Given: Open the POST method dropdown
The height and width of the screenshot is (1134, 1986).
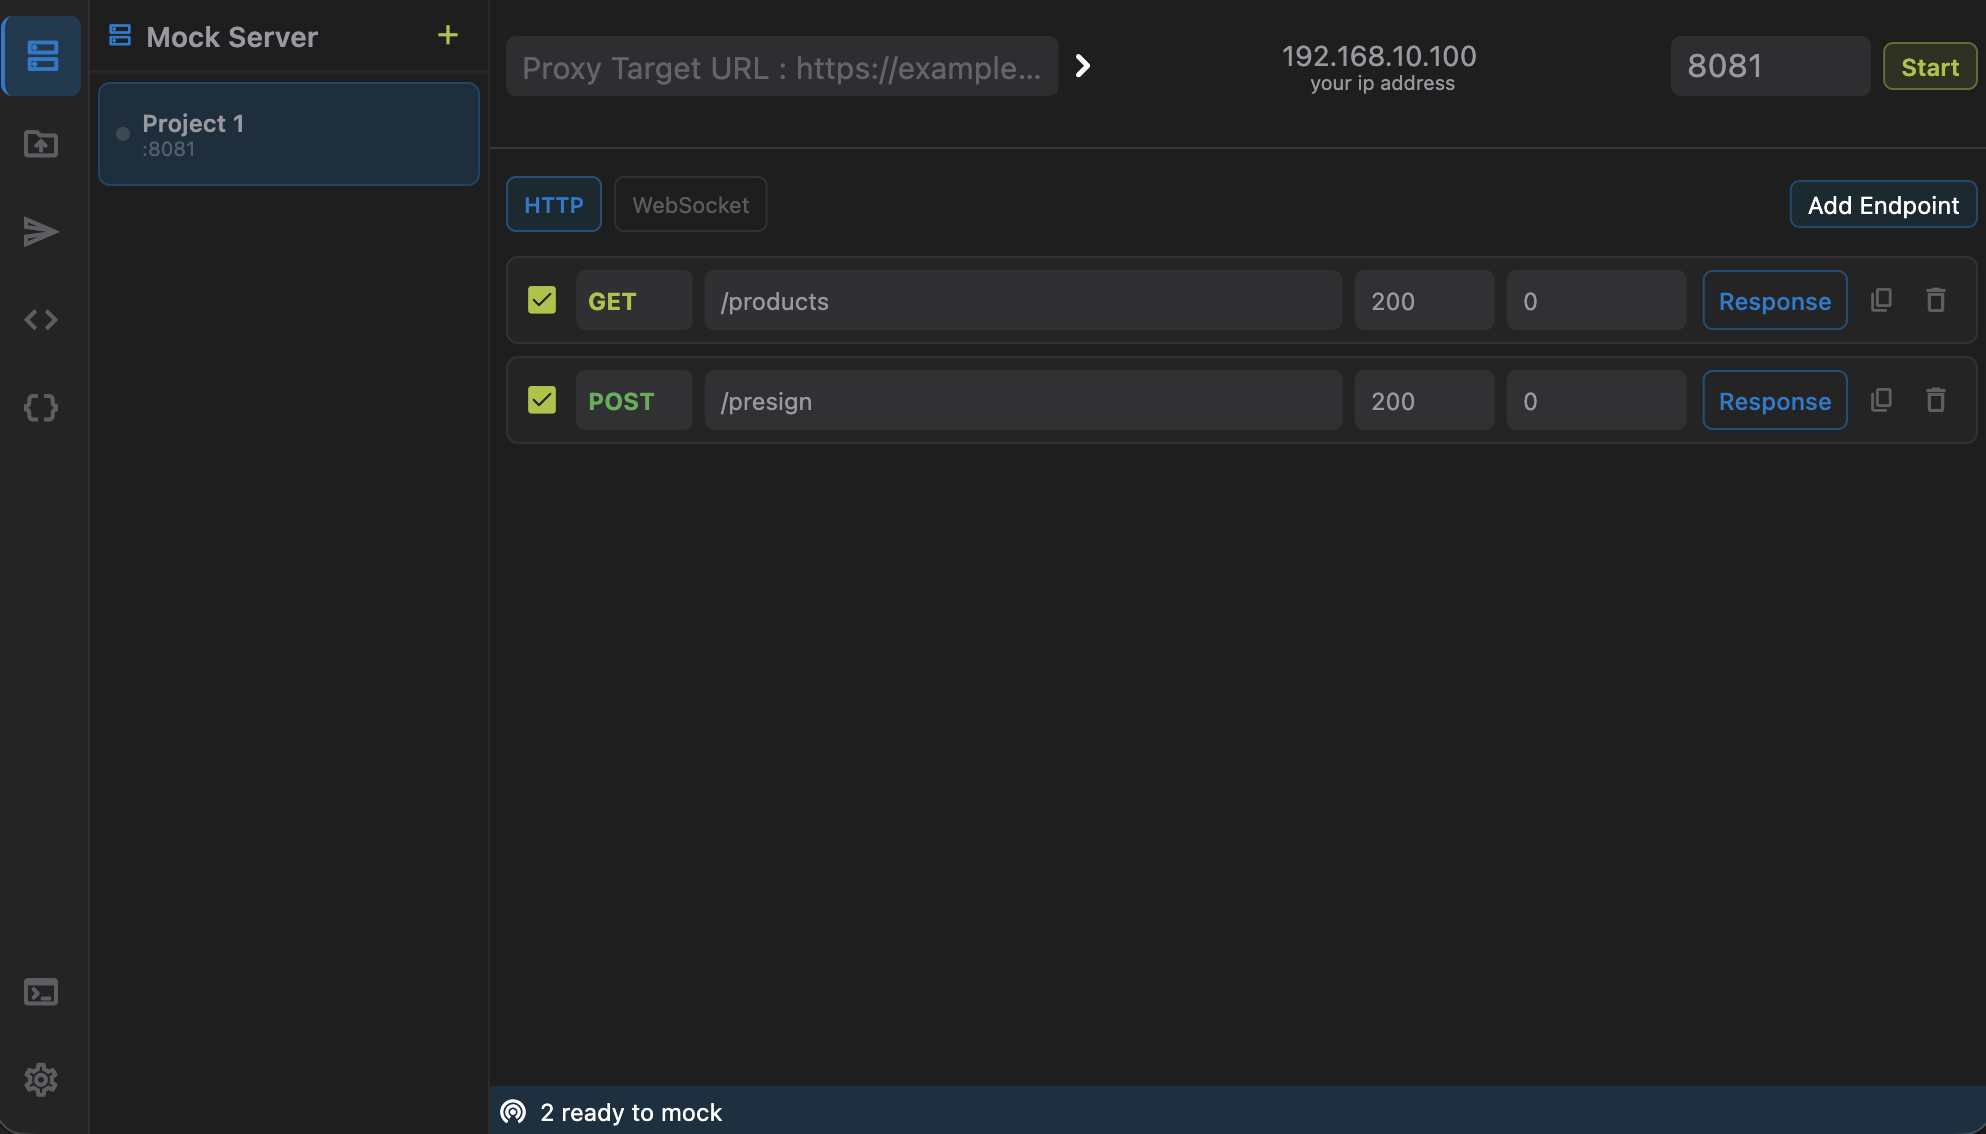Looking at the screenshot, I should [633, 401].
